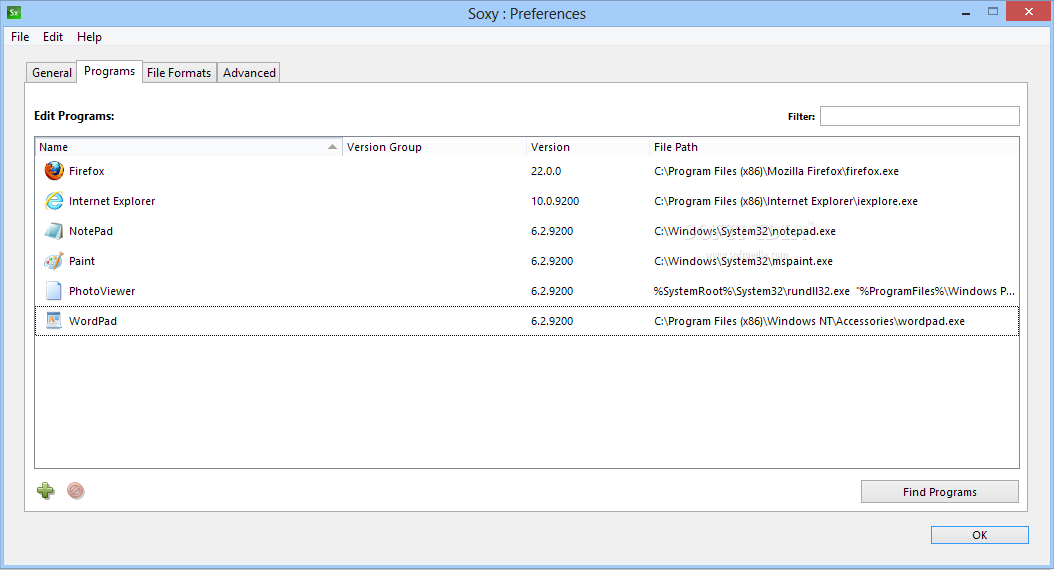Click the Soxy app icon in title bar
The width and height of the screenshot is (1054, 570).
(x=13, y=13)
